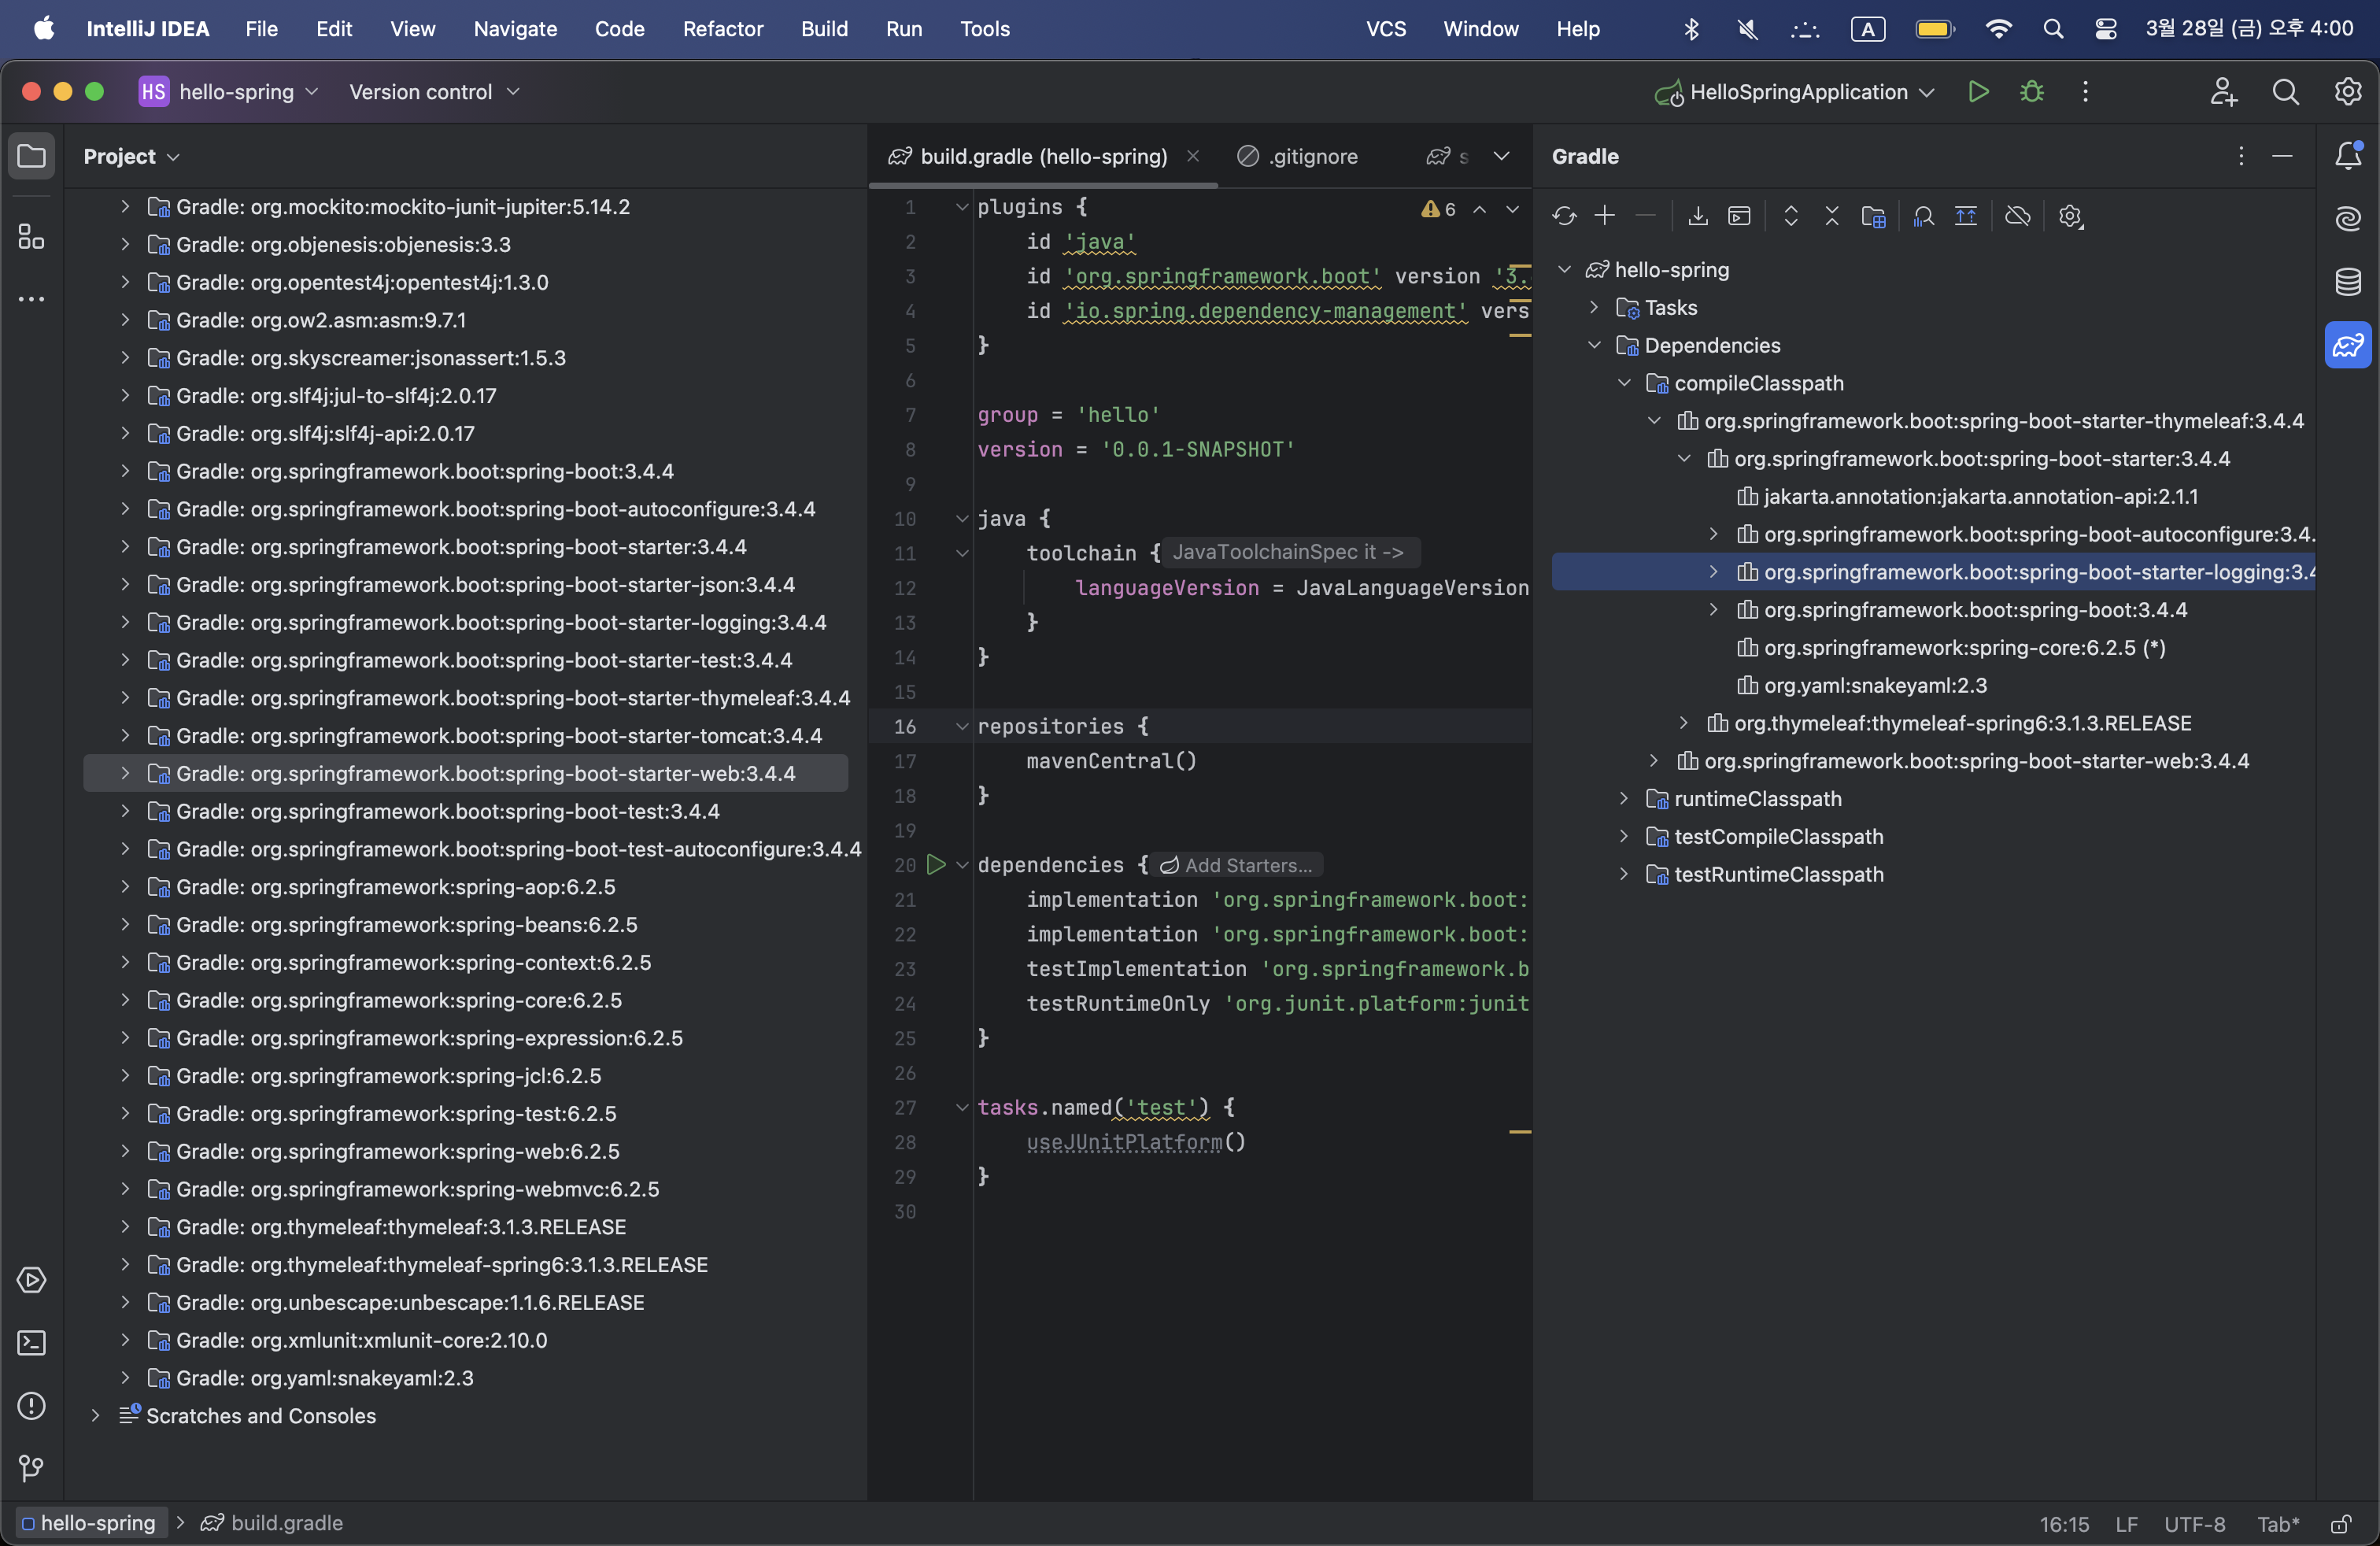Open Search Everywhere in IDE toolbar
The image size is (2380, 1546).
pos(2285,92)
